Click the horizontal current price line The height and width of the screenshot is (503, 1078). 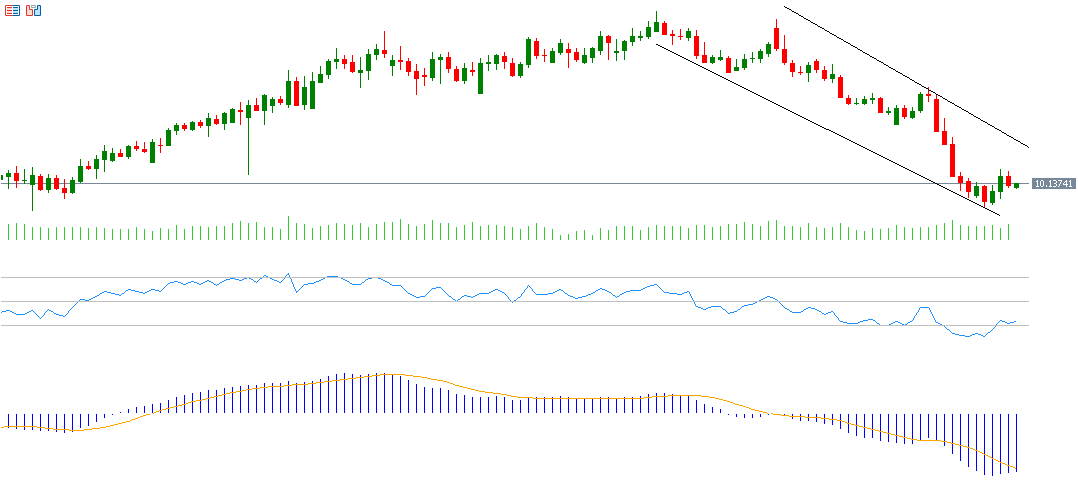point(500,184)
